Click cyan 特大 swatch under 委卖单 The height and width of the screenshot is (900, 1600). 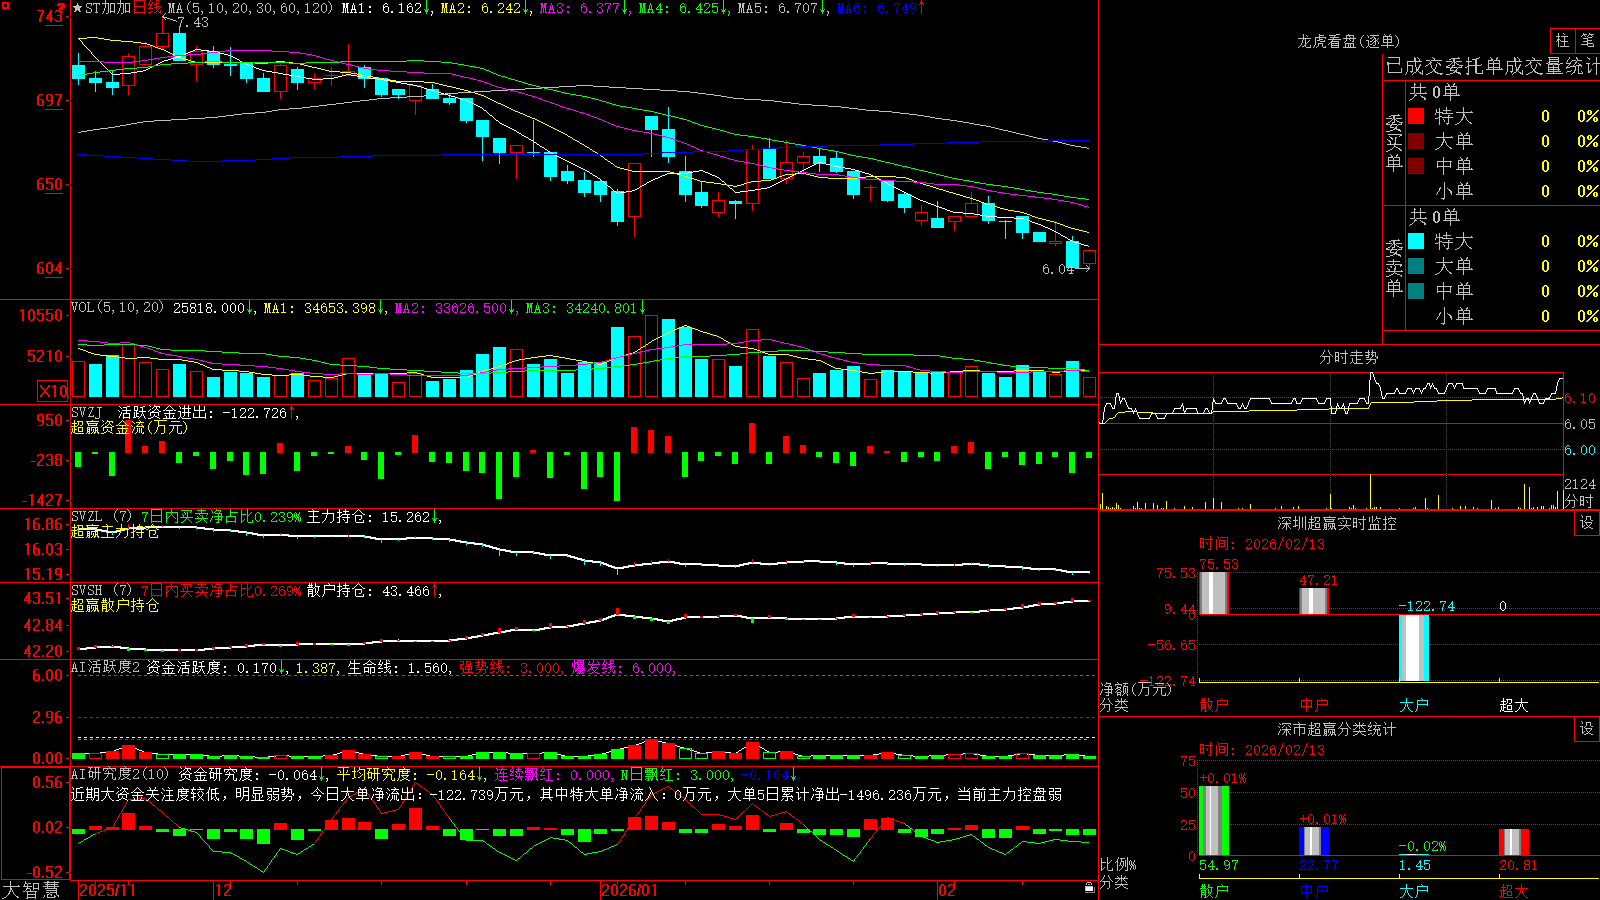(x=1416, y=241)
